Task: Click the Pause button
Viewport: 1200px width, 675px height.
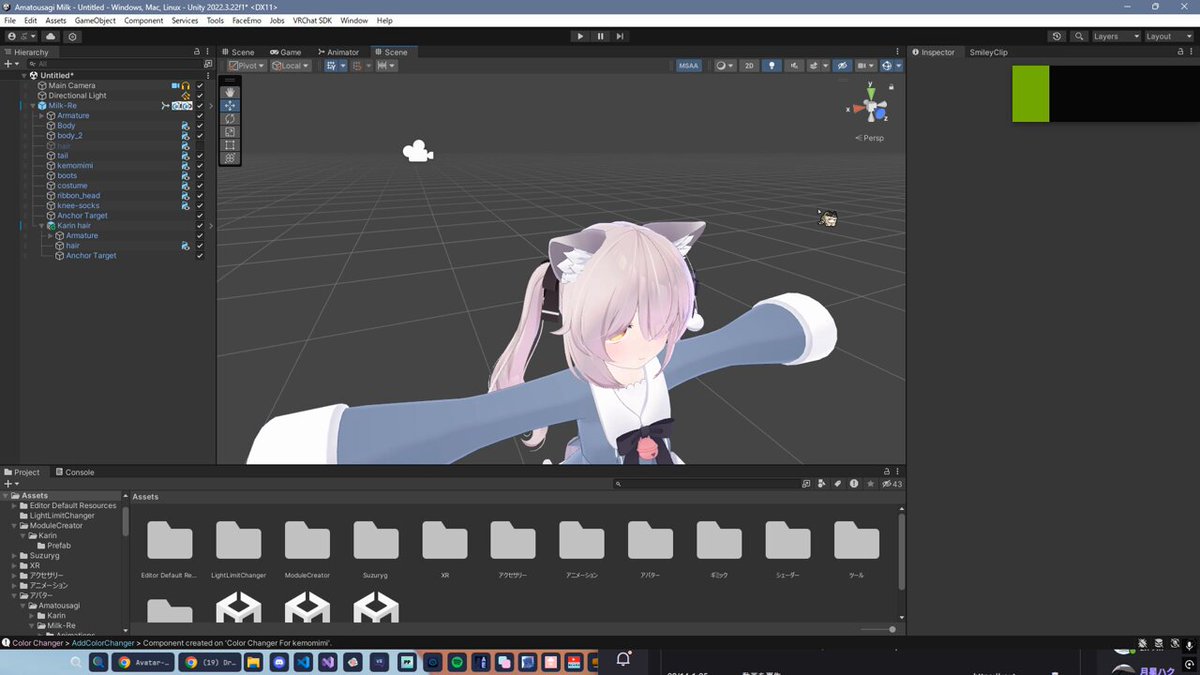Action: [600, 36]
